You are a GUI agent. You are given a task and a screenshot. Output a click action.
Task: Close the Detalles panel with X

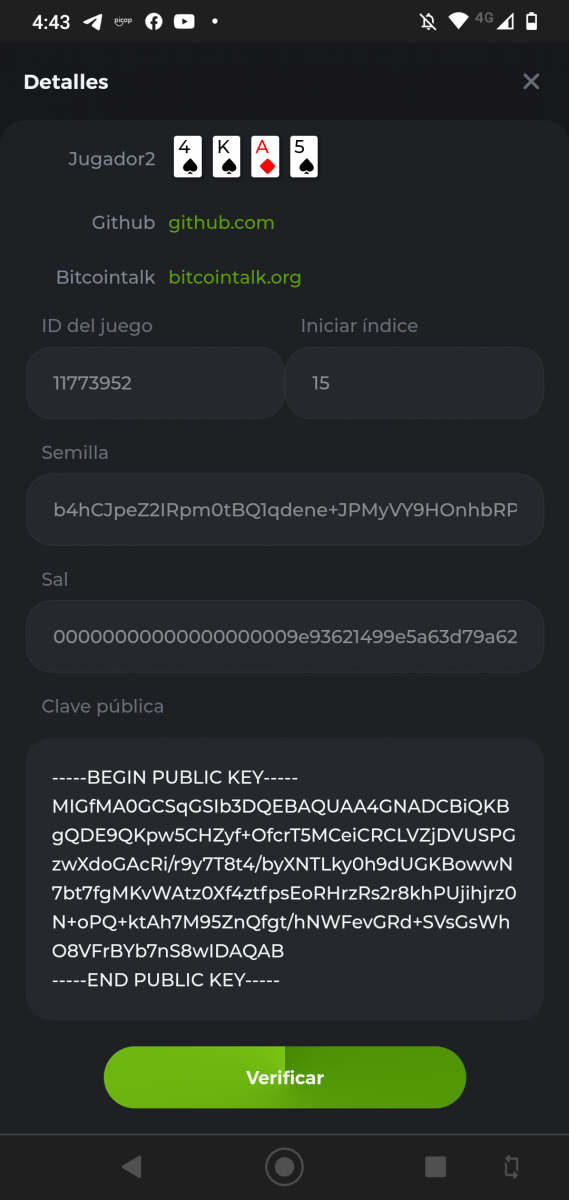[531, 82]
